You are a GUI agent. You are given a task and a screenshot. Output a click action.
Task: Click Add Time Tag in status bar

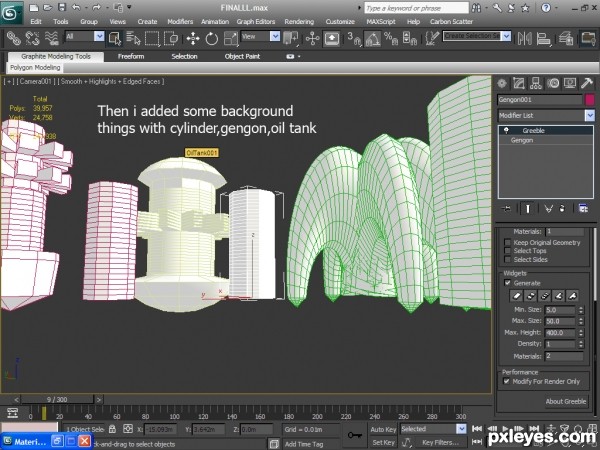(304, 444)
